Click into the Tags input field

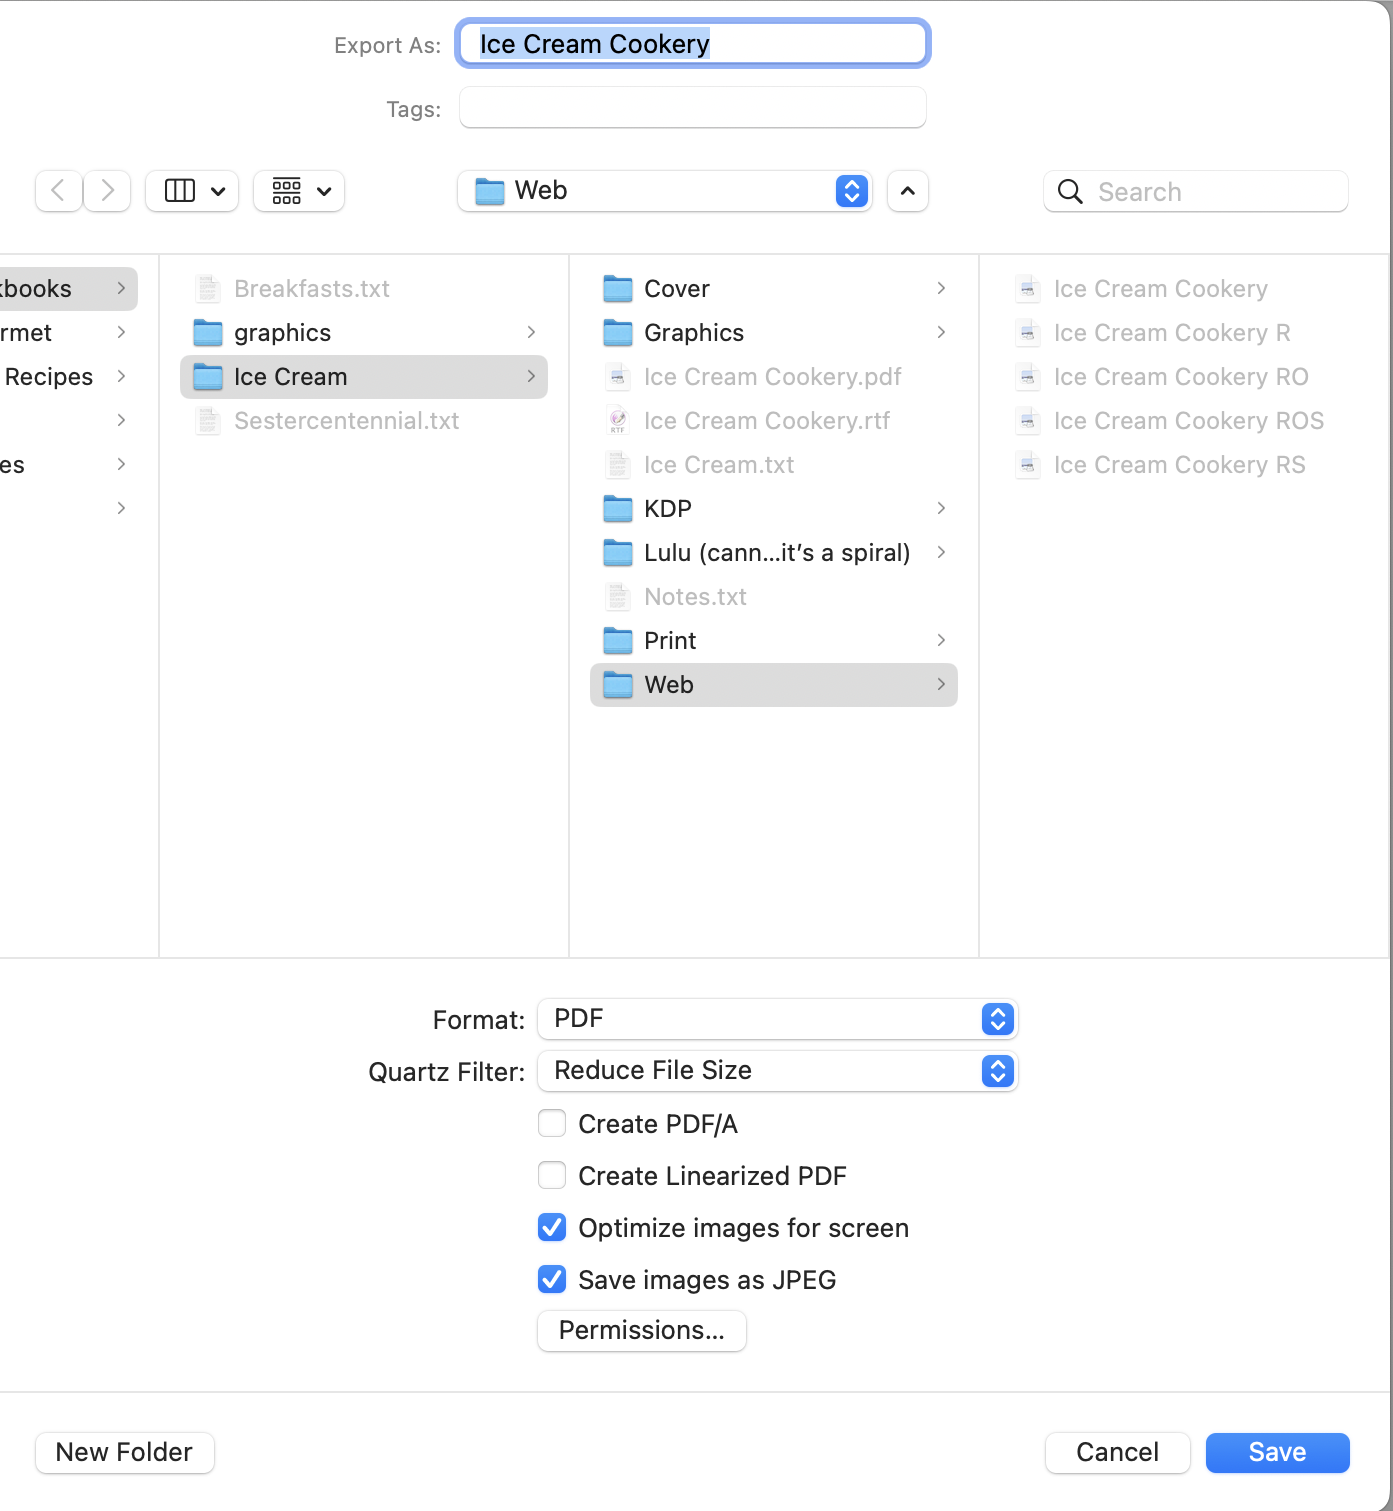tap(692, 108)
